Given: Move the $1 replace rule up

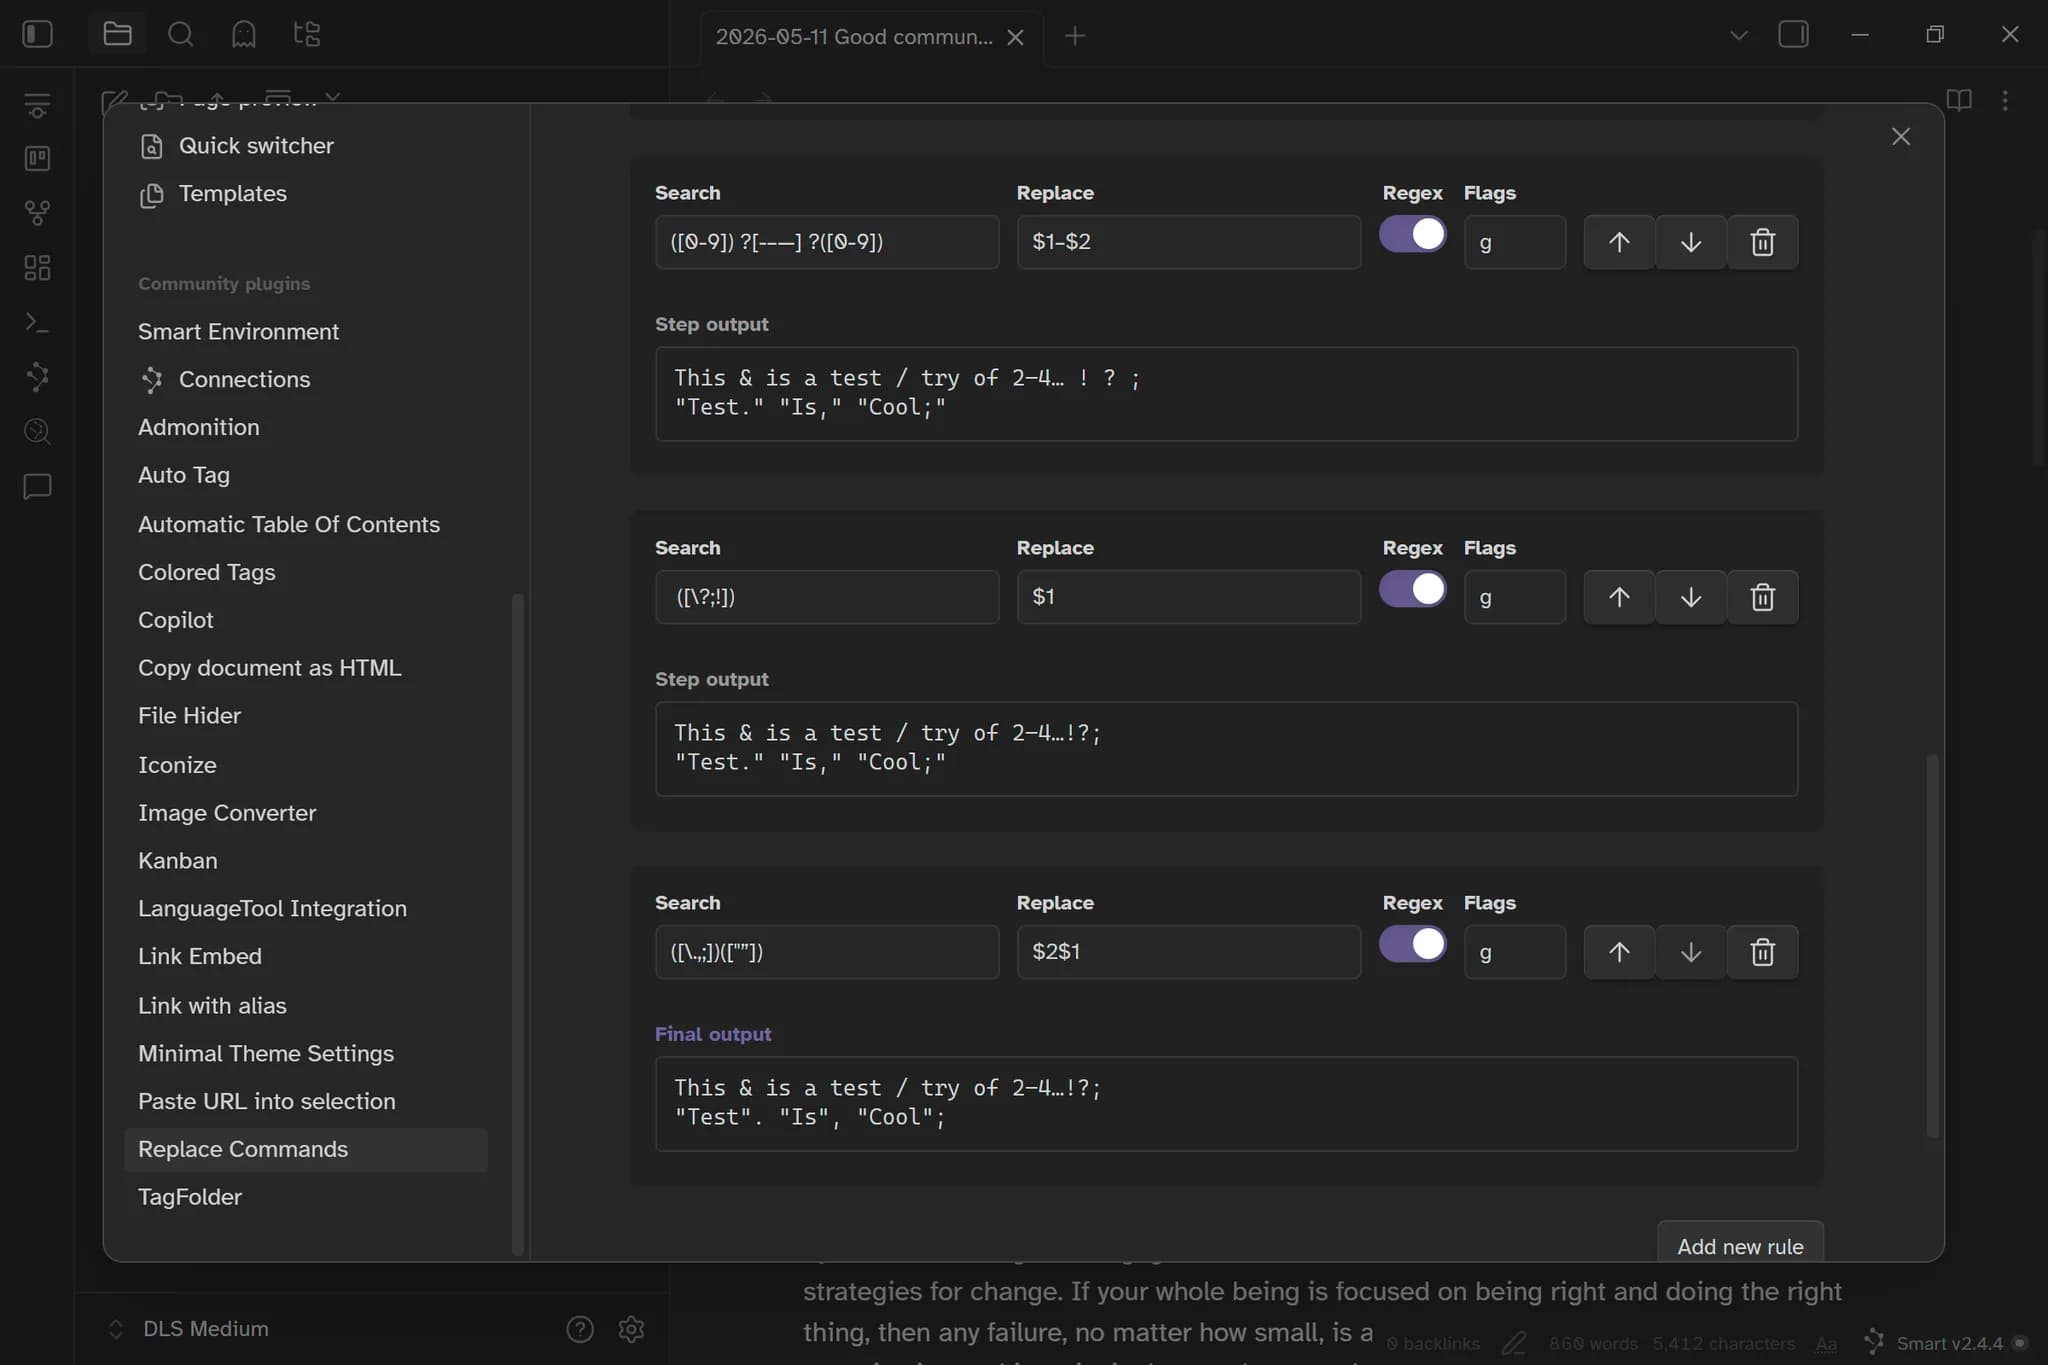Looking at the screenshot, I should [x=1619, y=597].
